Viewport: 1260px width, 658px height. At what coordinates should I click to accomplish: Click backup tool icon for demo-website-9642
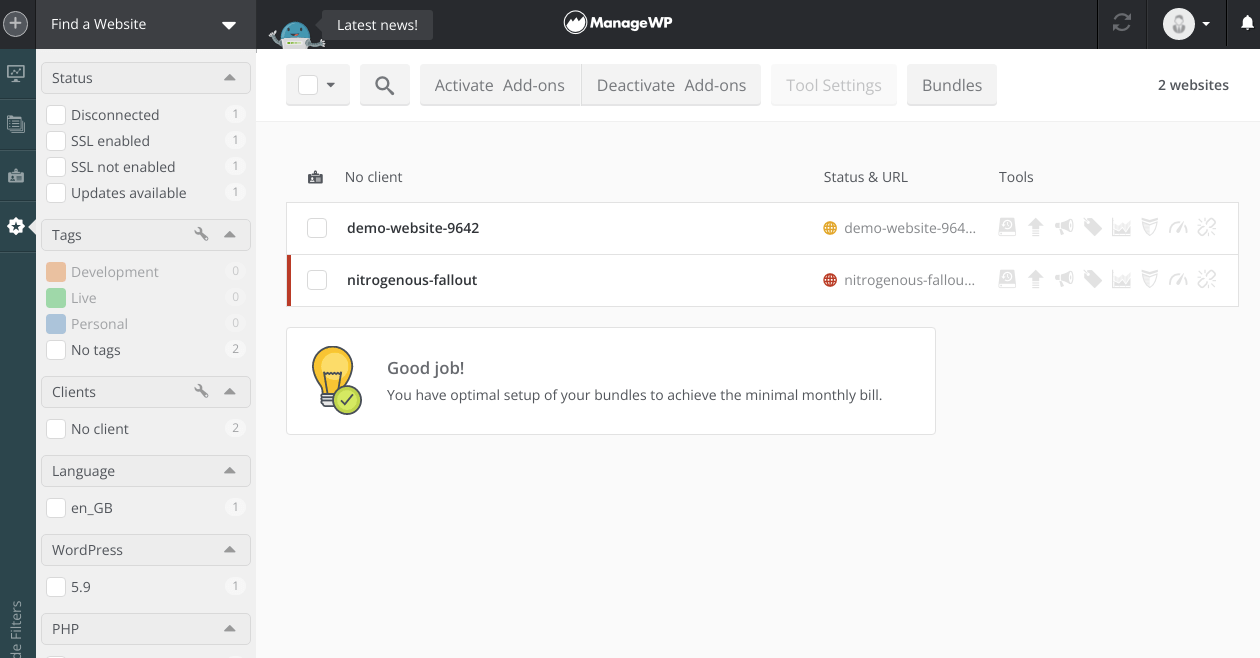1007,228
